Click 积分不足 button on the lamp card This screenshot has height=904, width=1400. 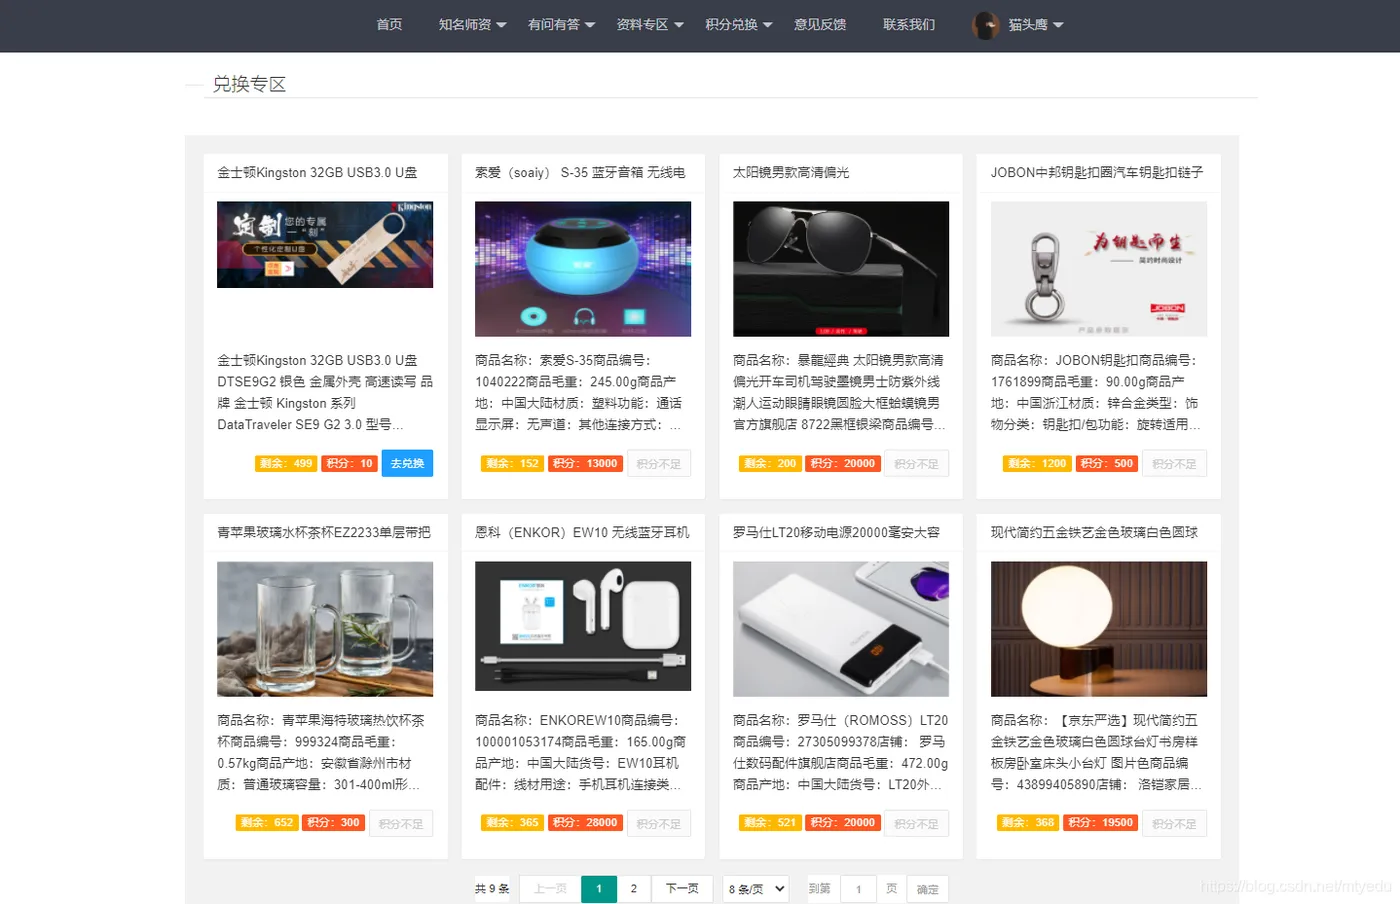point(1175,824)
